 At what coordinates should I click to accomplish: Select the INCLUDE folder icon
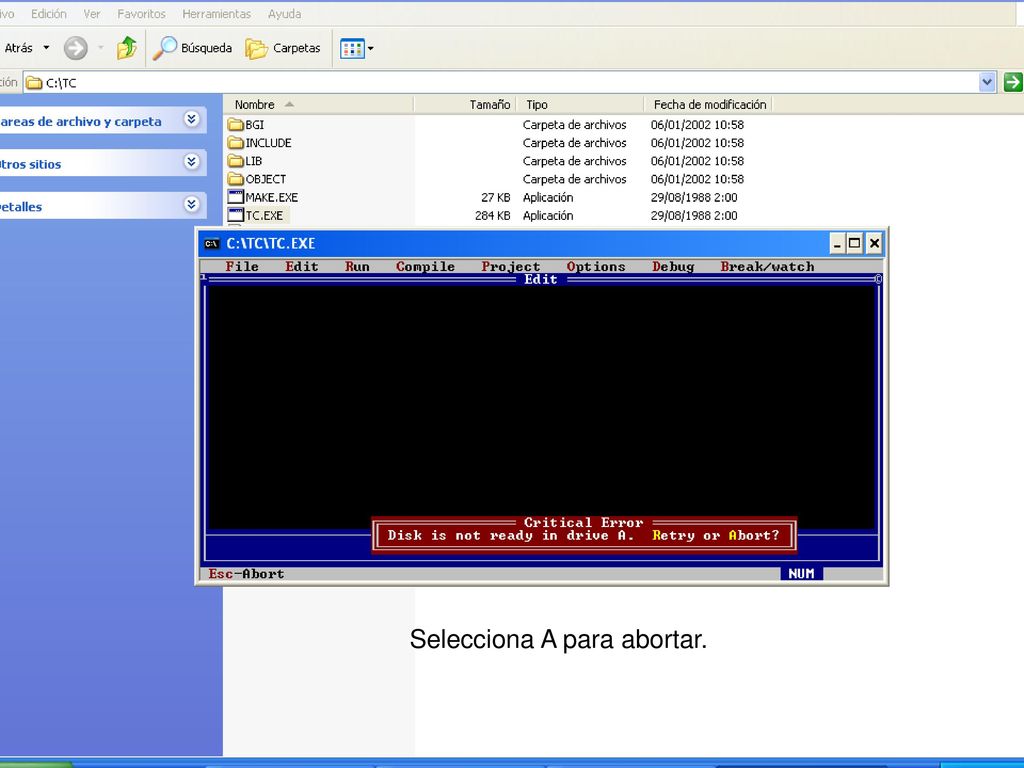point(236,143)
